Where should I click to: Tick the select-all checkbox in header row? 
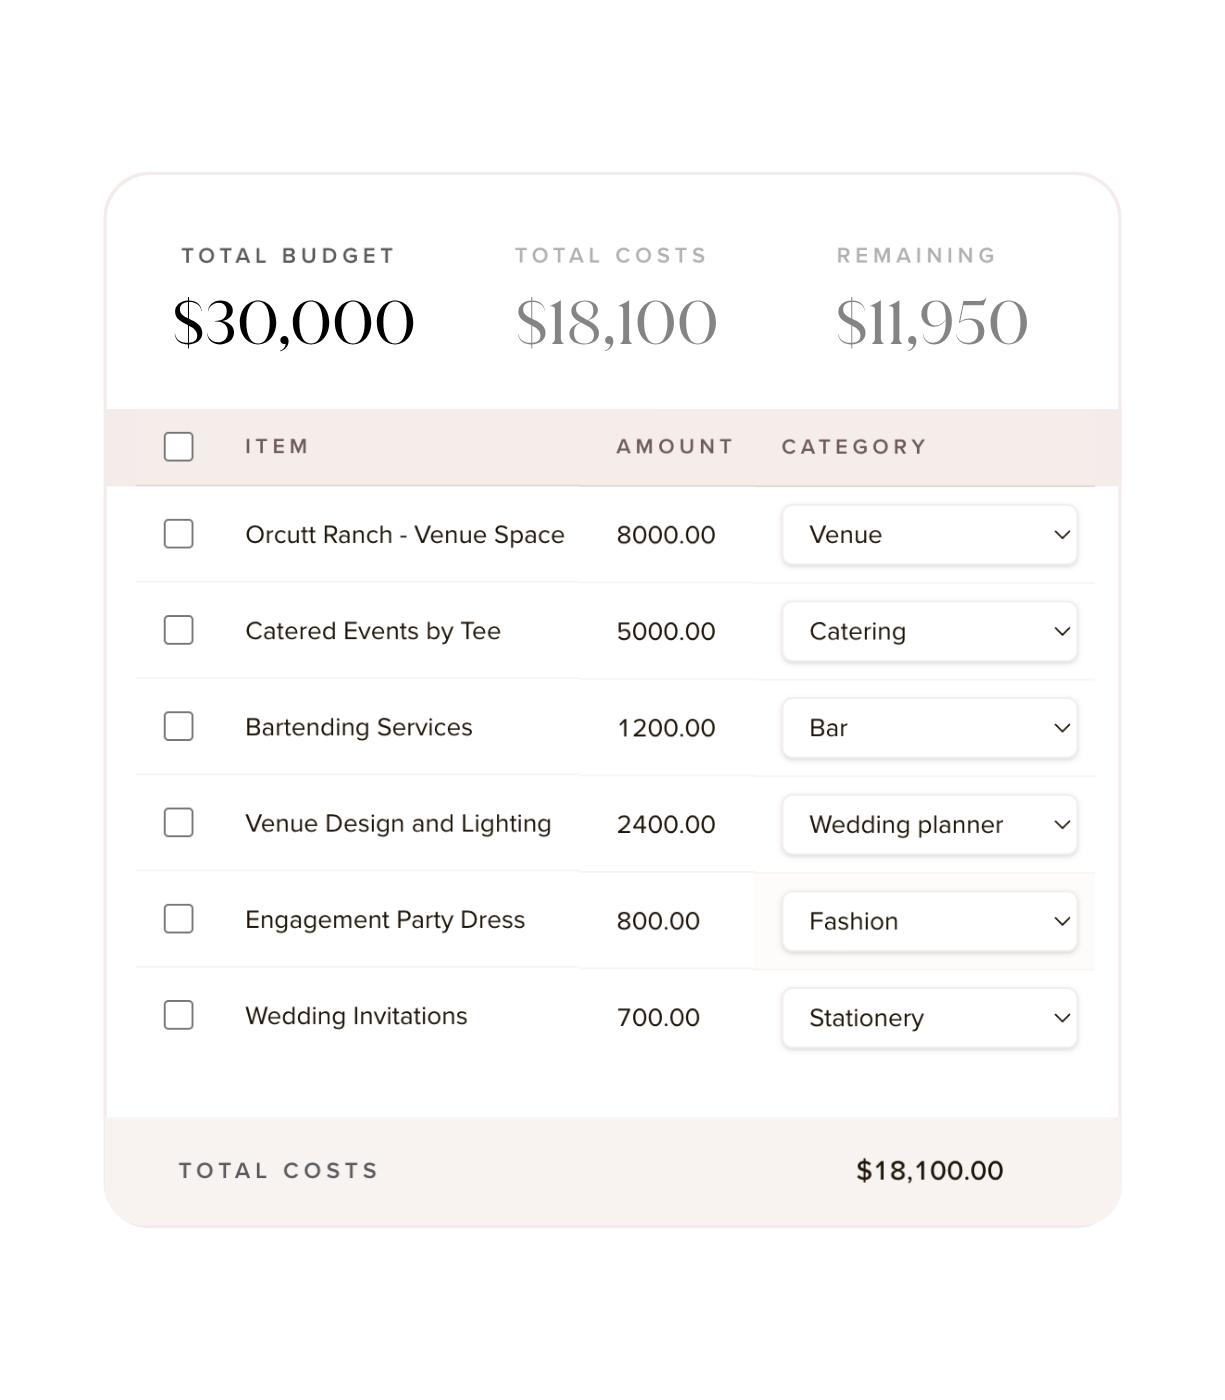(x=178, y=447)
